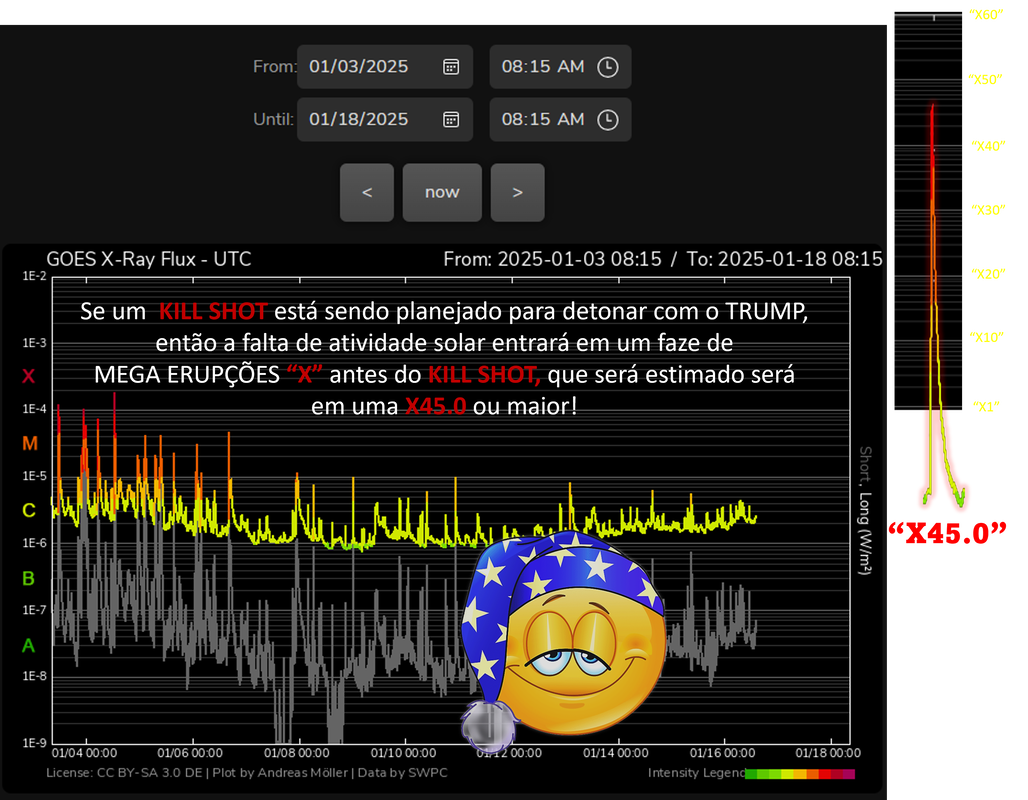Click the '1E-6' y-axis tick label
Viewport: 1028px width, 800px height.
click(x=35, y=543)
